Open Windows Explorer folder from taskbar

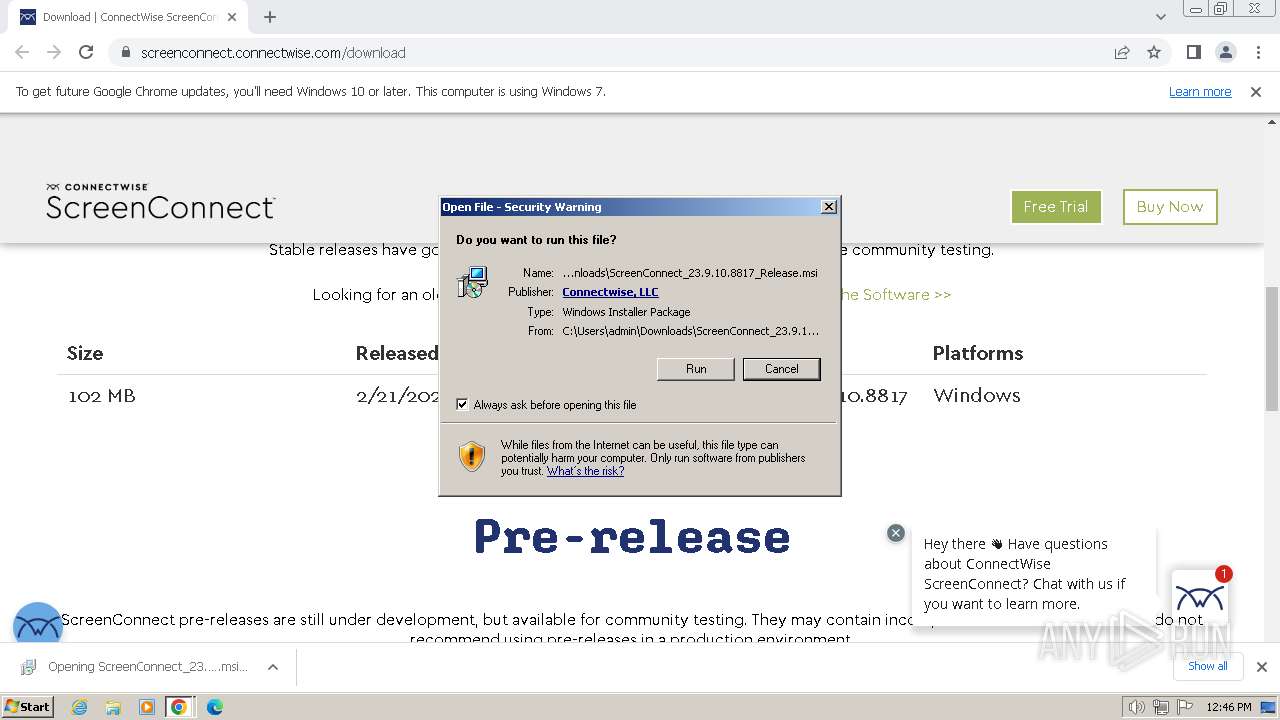pos(113,707)
